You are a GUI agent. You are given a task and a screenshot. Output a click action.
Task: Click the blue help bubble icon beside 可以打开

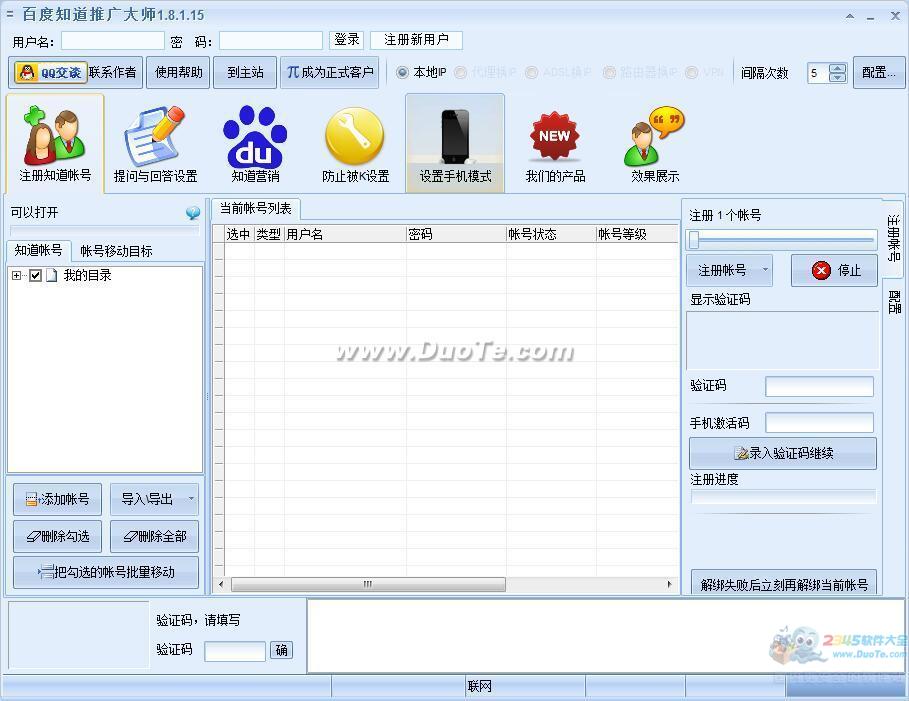coord(193,213)
